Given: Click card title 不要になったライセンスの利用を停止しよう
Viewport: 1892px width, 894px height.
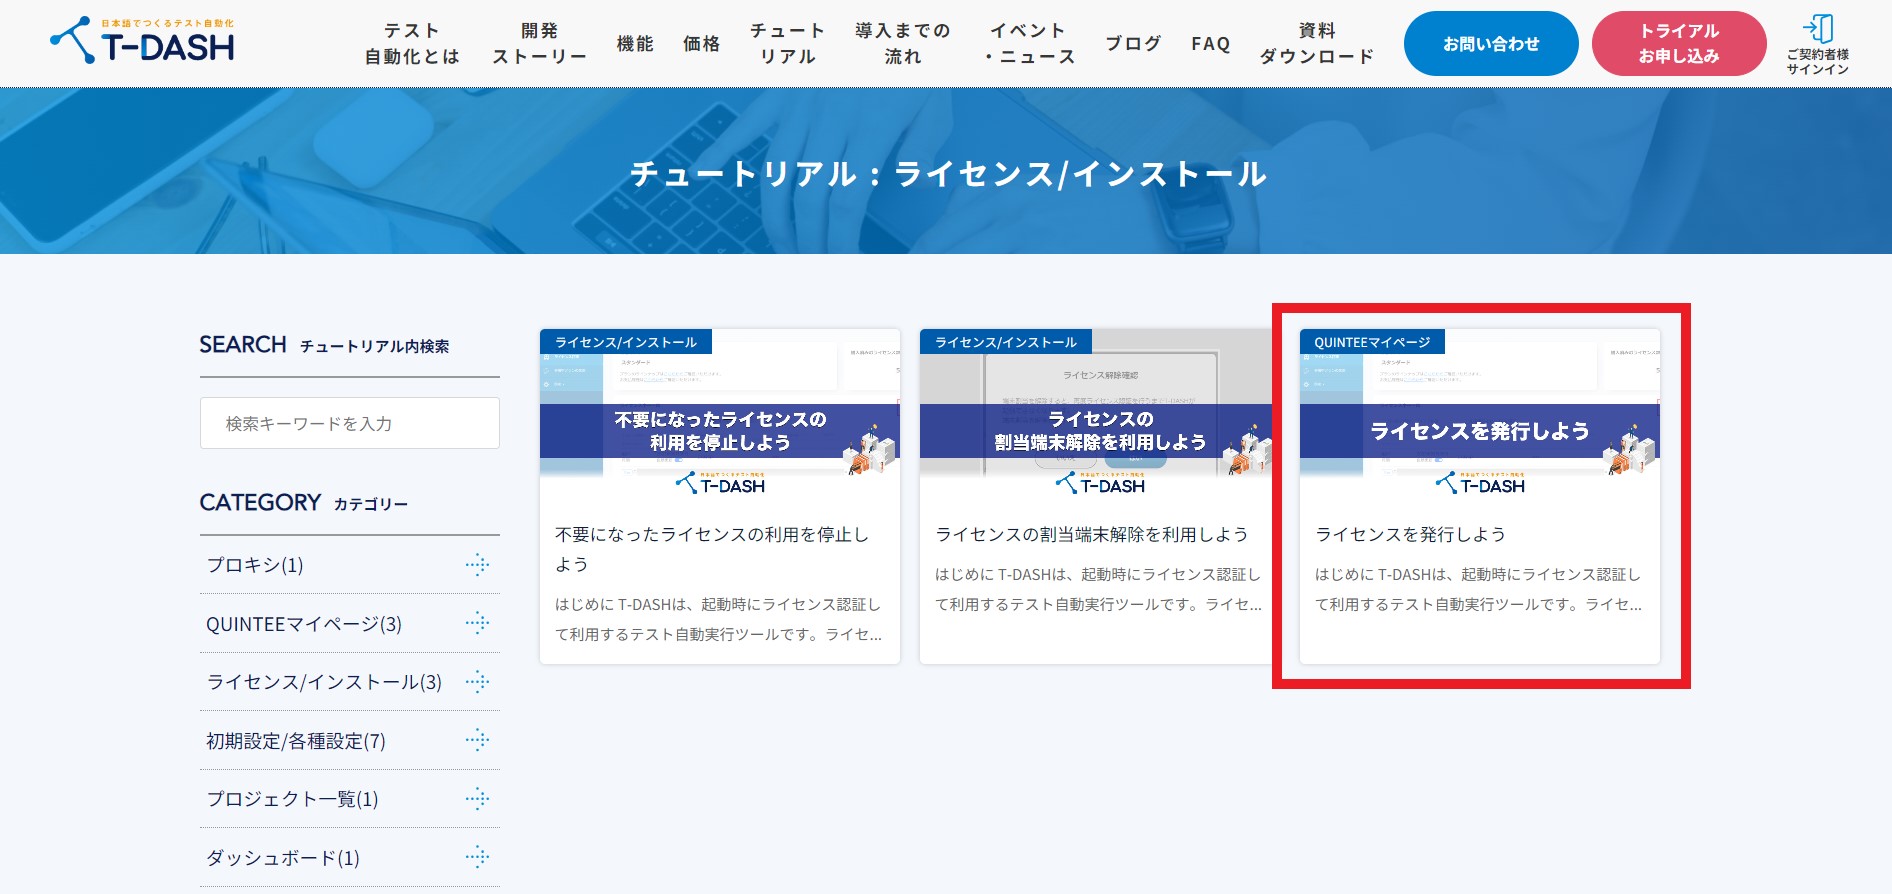Looking at the screenshot, I should click(x=712, y=549).
